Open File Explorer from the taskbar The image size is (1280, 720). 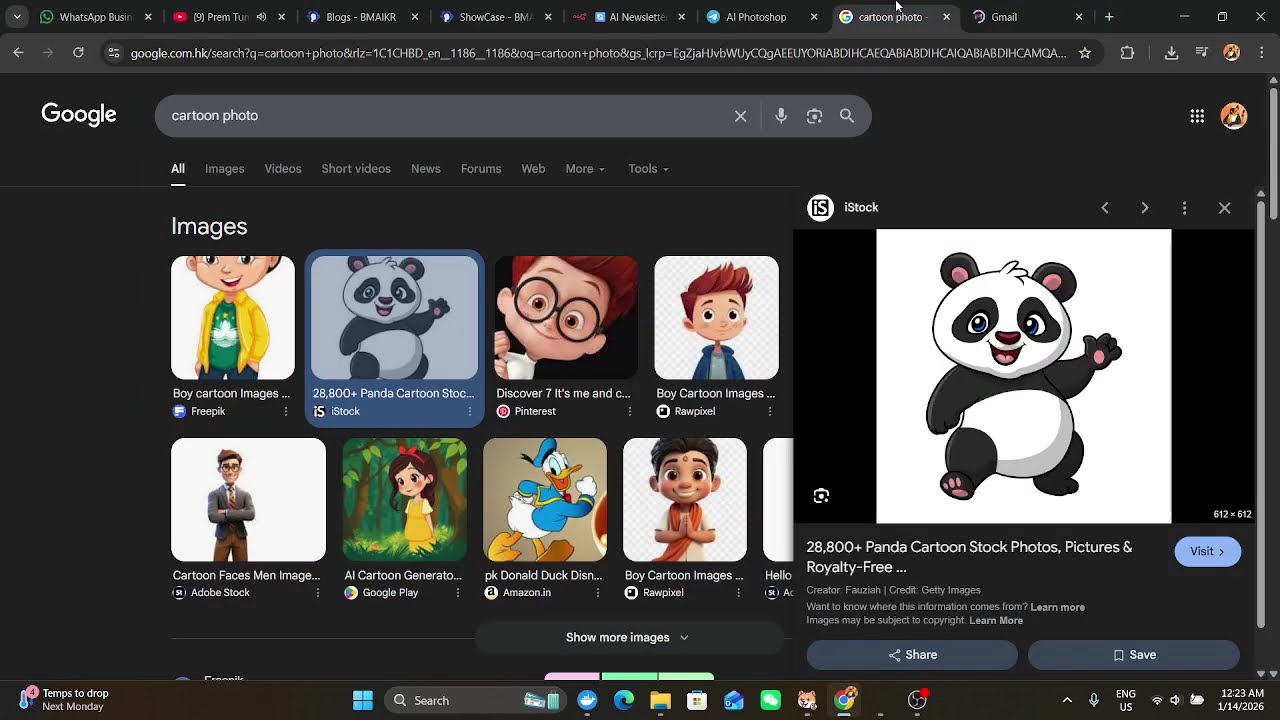[660, 700]
